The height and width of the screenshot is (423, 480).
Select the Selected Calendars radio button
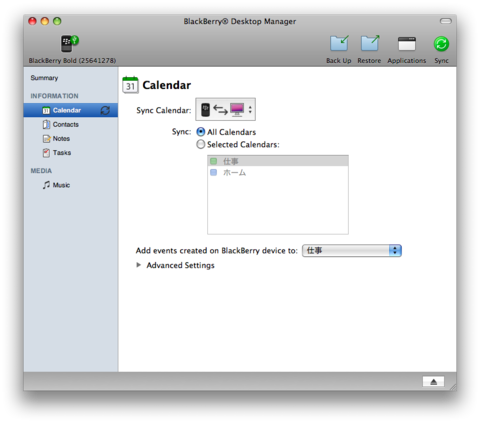click(200, 144)
